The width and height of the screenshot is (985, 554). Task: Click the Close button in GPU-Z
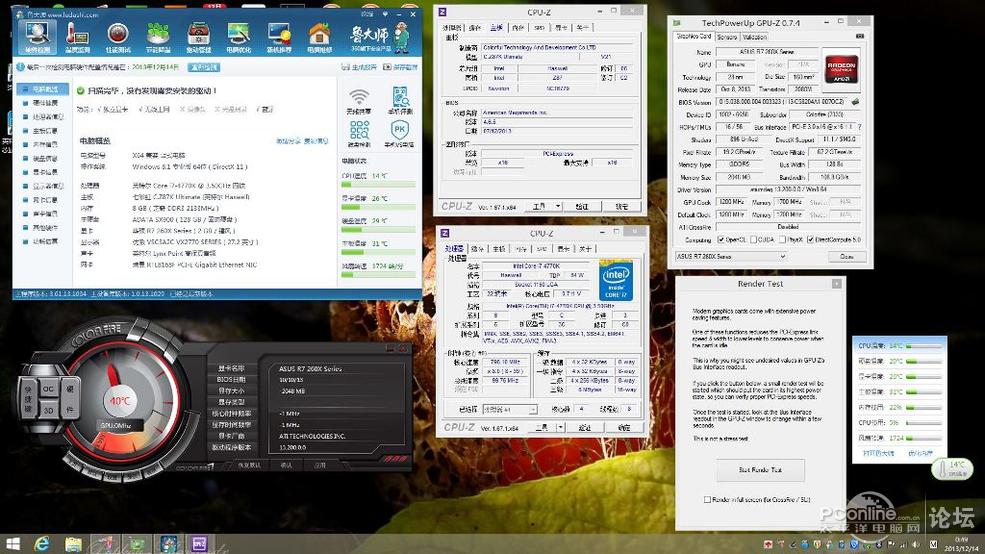pos(846,256)
